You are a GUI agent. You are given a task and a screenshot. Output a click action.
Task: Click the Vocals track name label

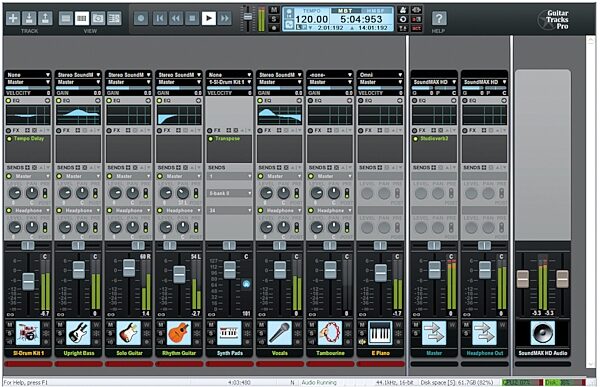280,353
